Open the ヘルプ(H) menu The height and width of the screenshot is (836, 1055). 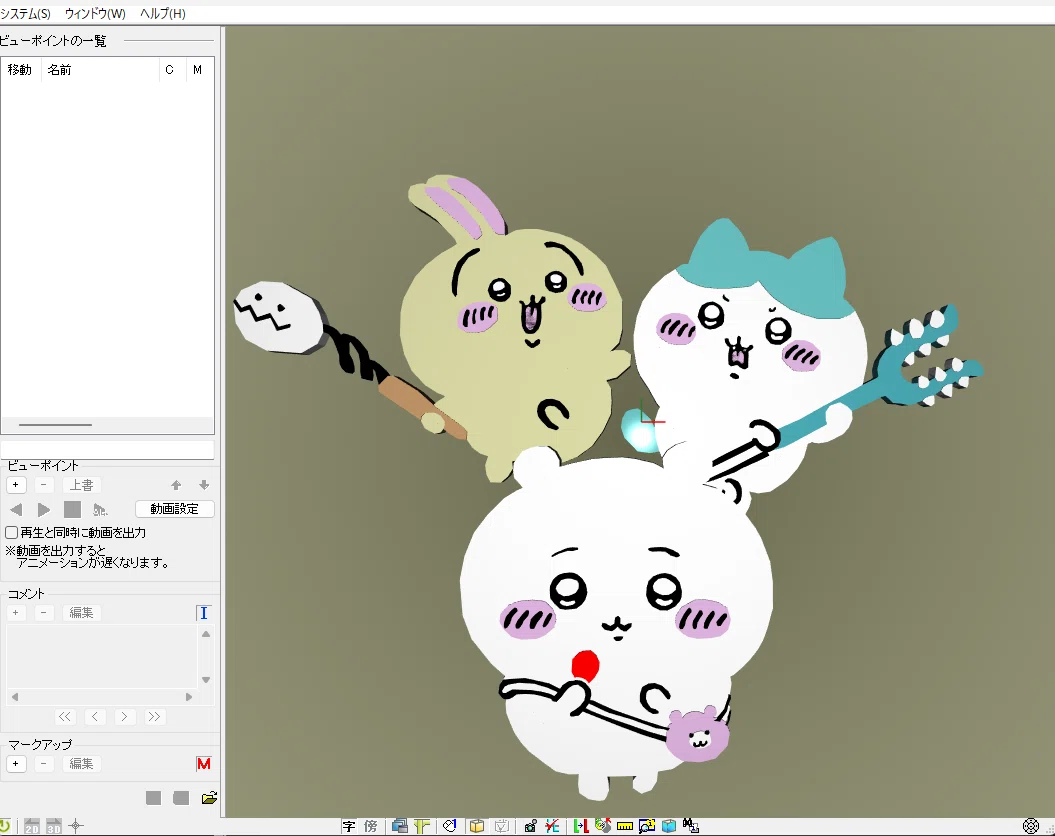pyautogui.click(x=163, y=13)
